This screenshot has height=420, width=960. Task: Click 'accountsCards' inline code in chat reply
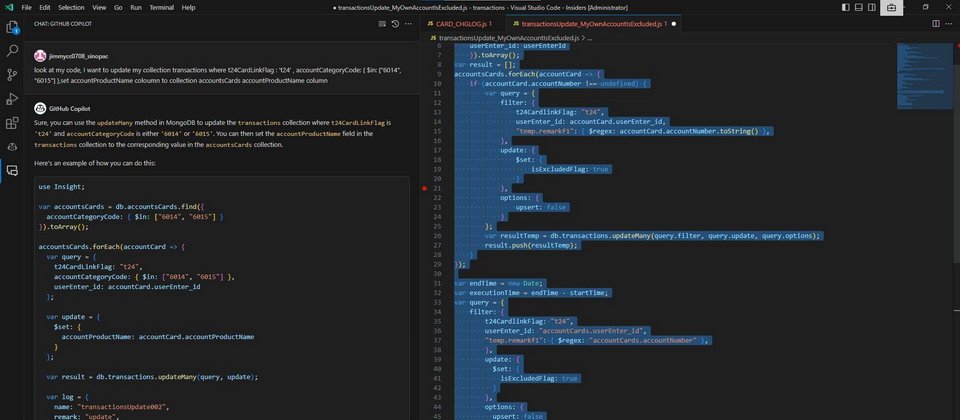click(228, 145)
